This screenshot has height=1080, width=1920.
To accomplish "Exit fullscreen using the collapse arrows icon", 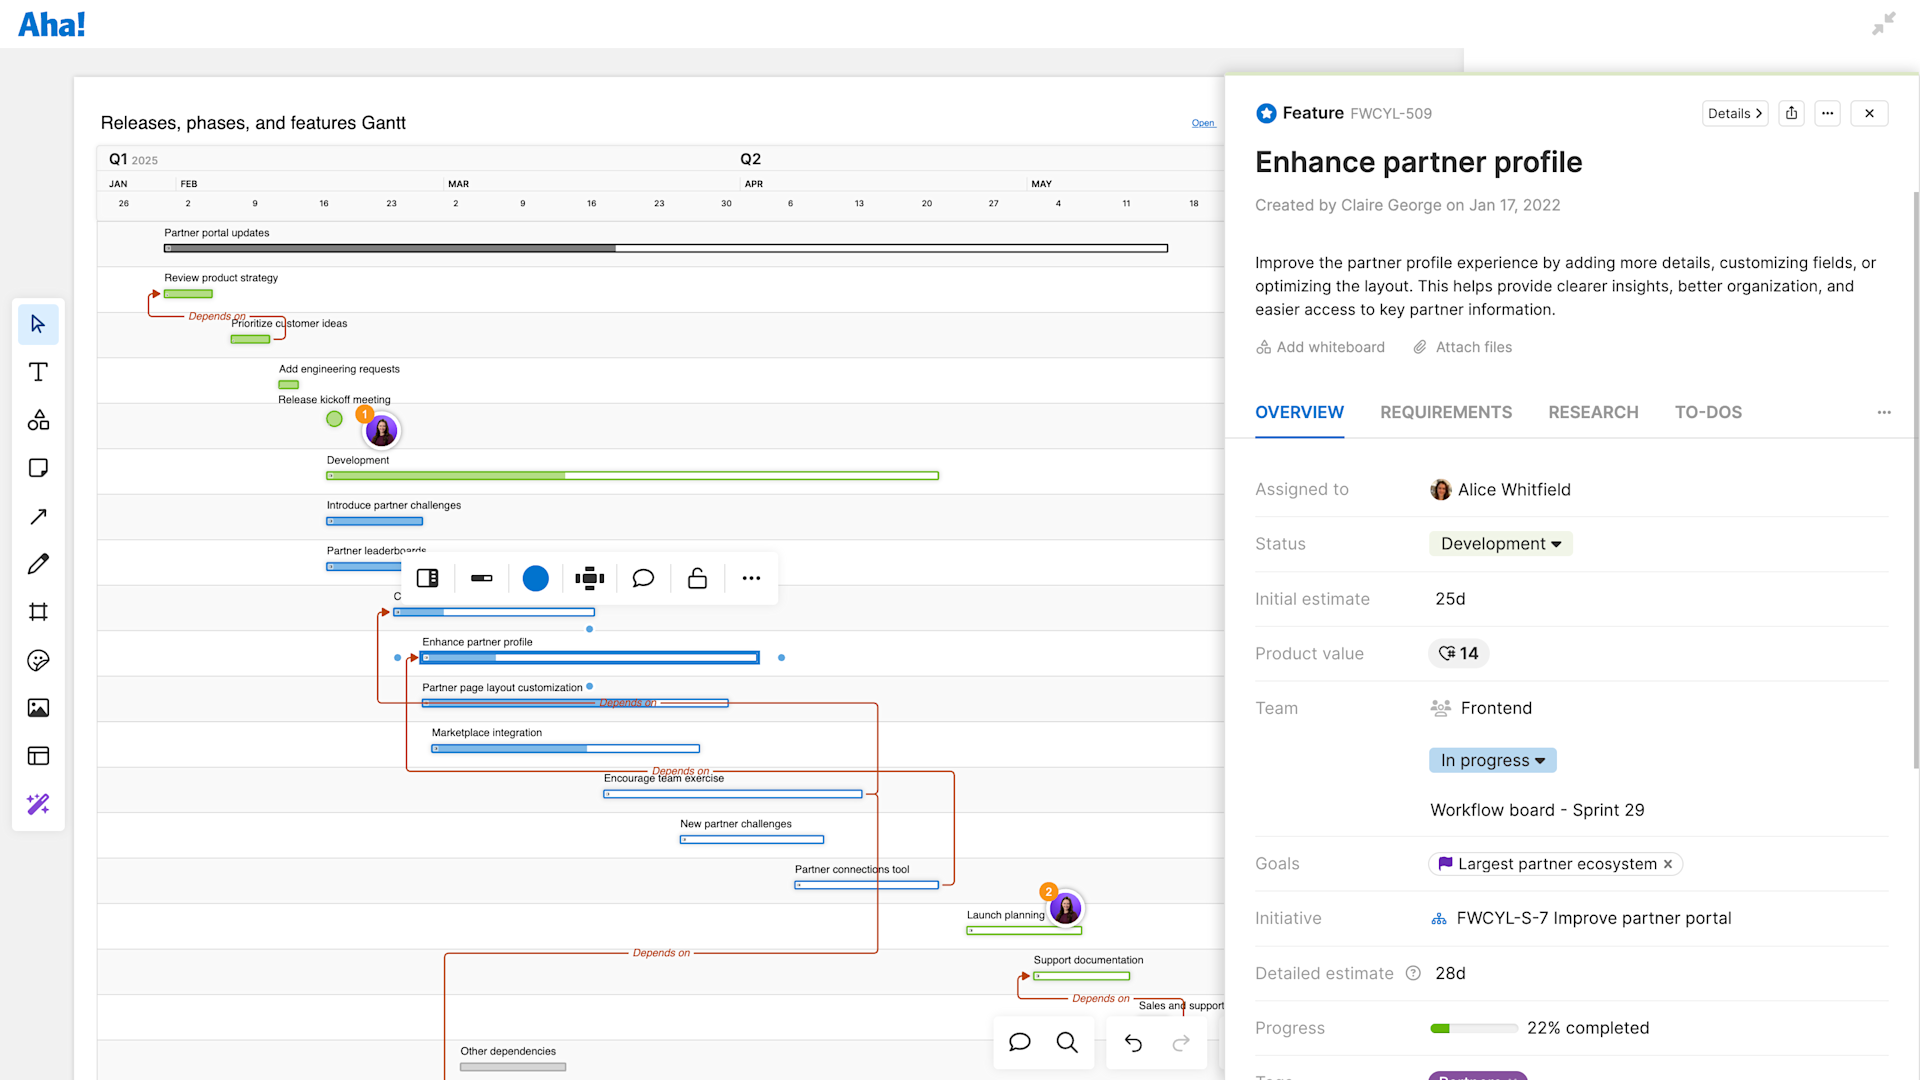I will point(1884,24).
